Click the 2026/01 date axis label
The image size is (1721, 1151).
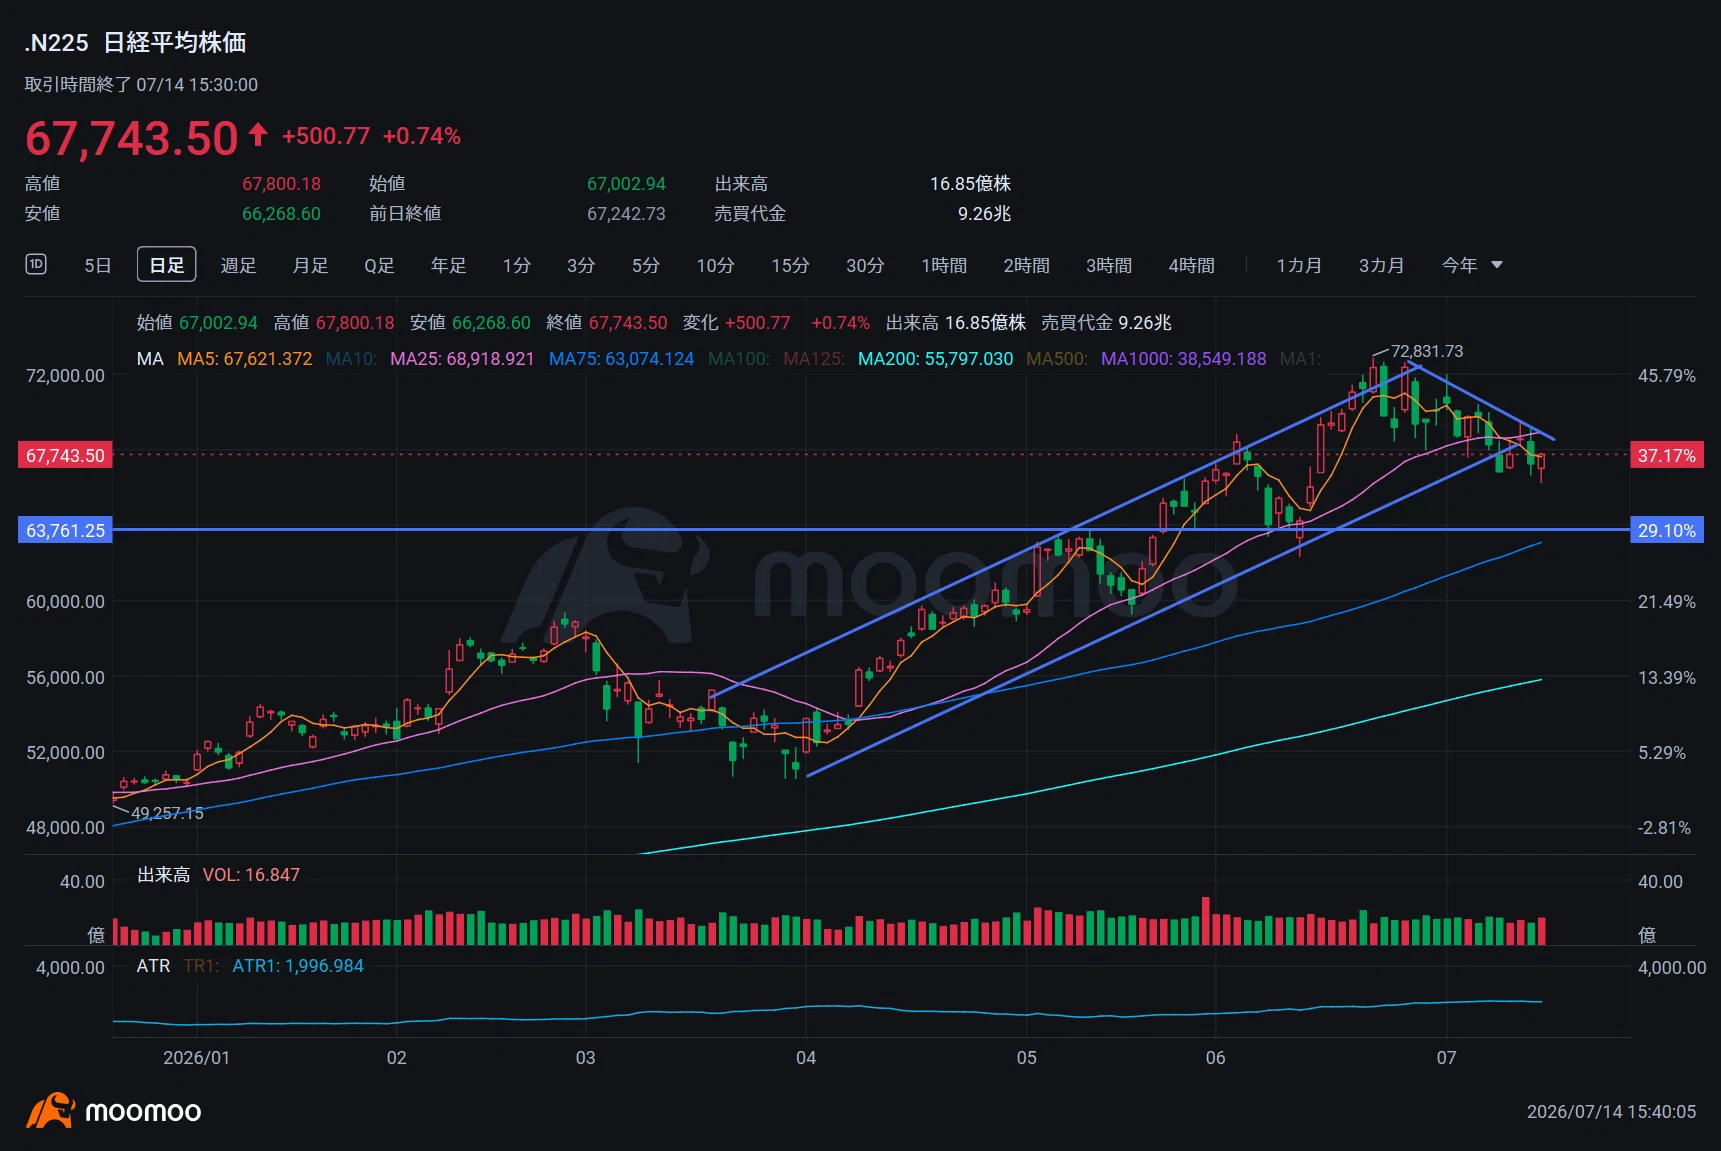click(196, 1058)
